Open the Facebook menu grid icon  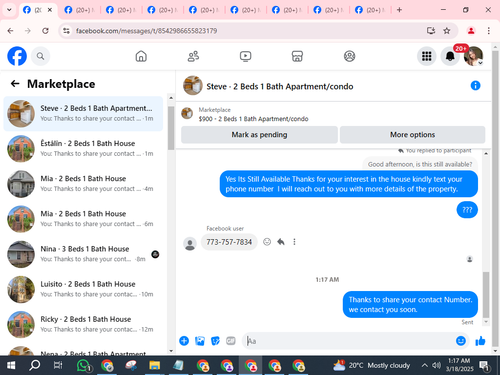coord(427,56)
